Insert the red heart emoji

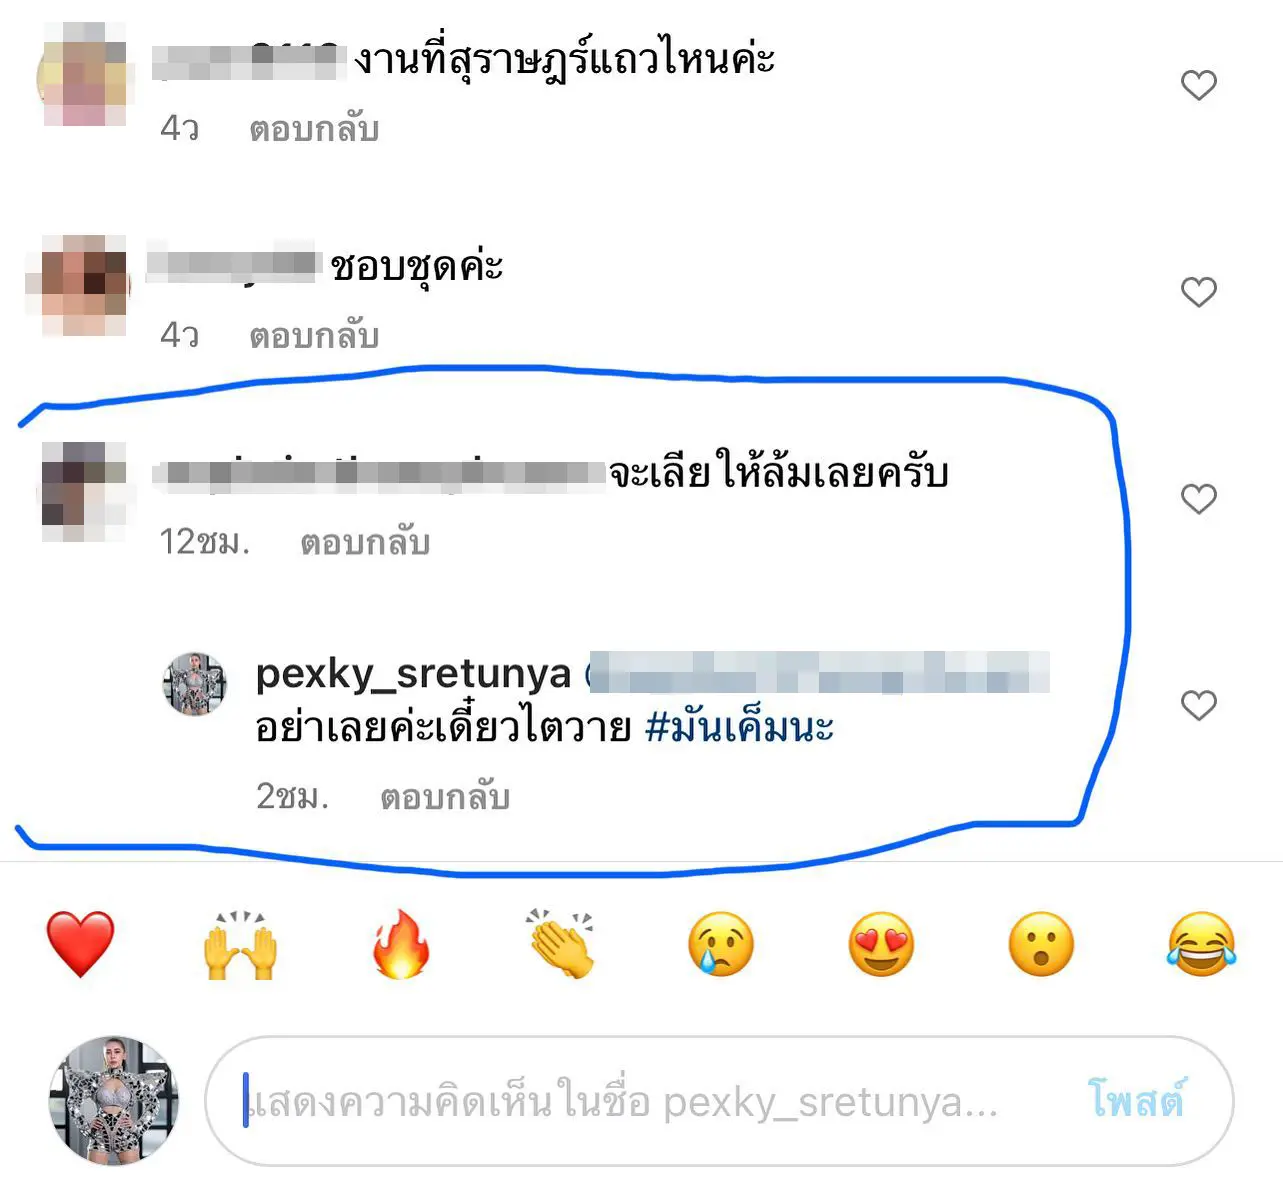click(80, 944)
